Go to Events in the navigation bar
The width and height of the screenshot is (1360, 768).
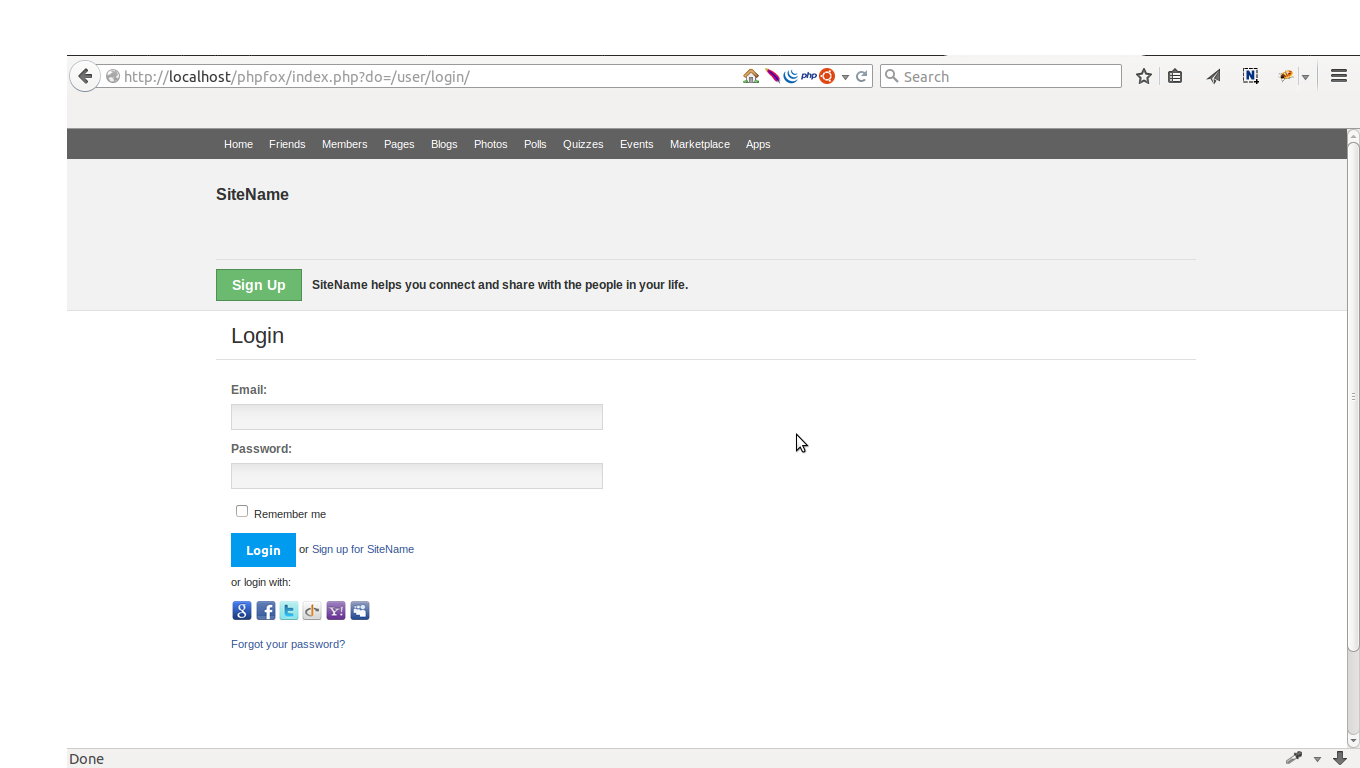(x=636, y=144)
